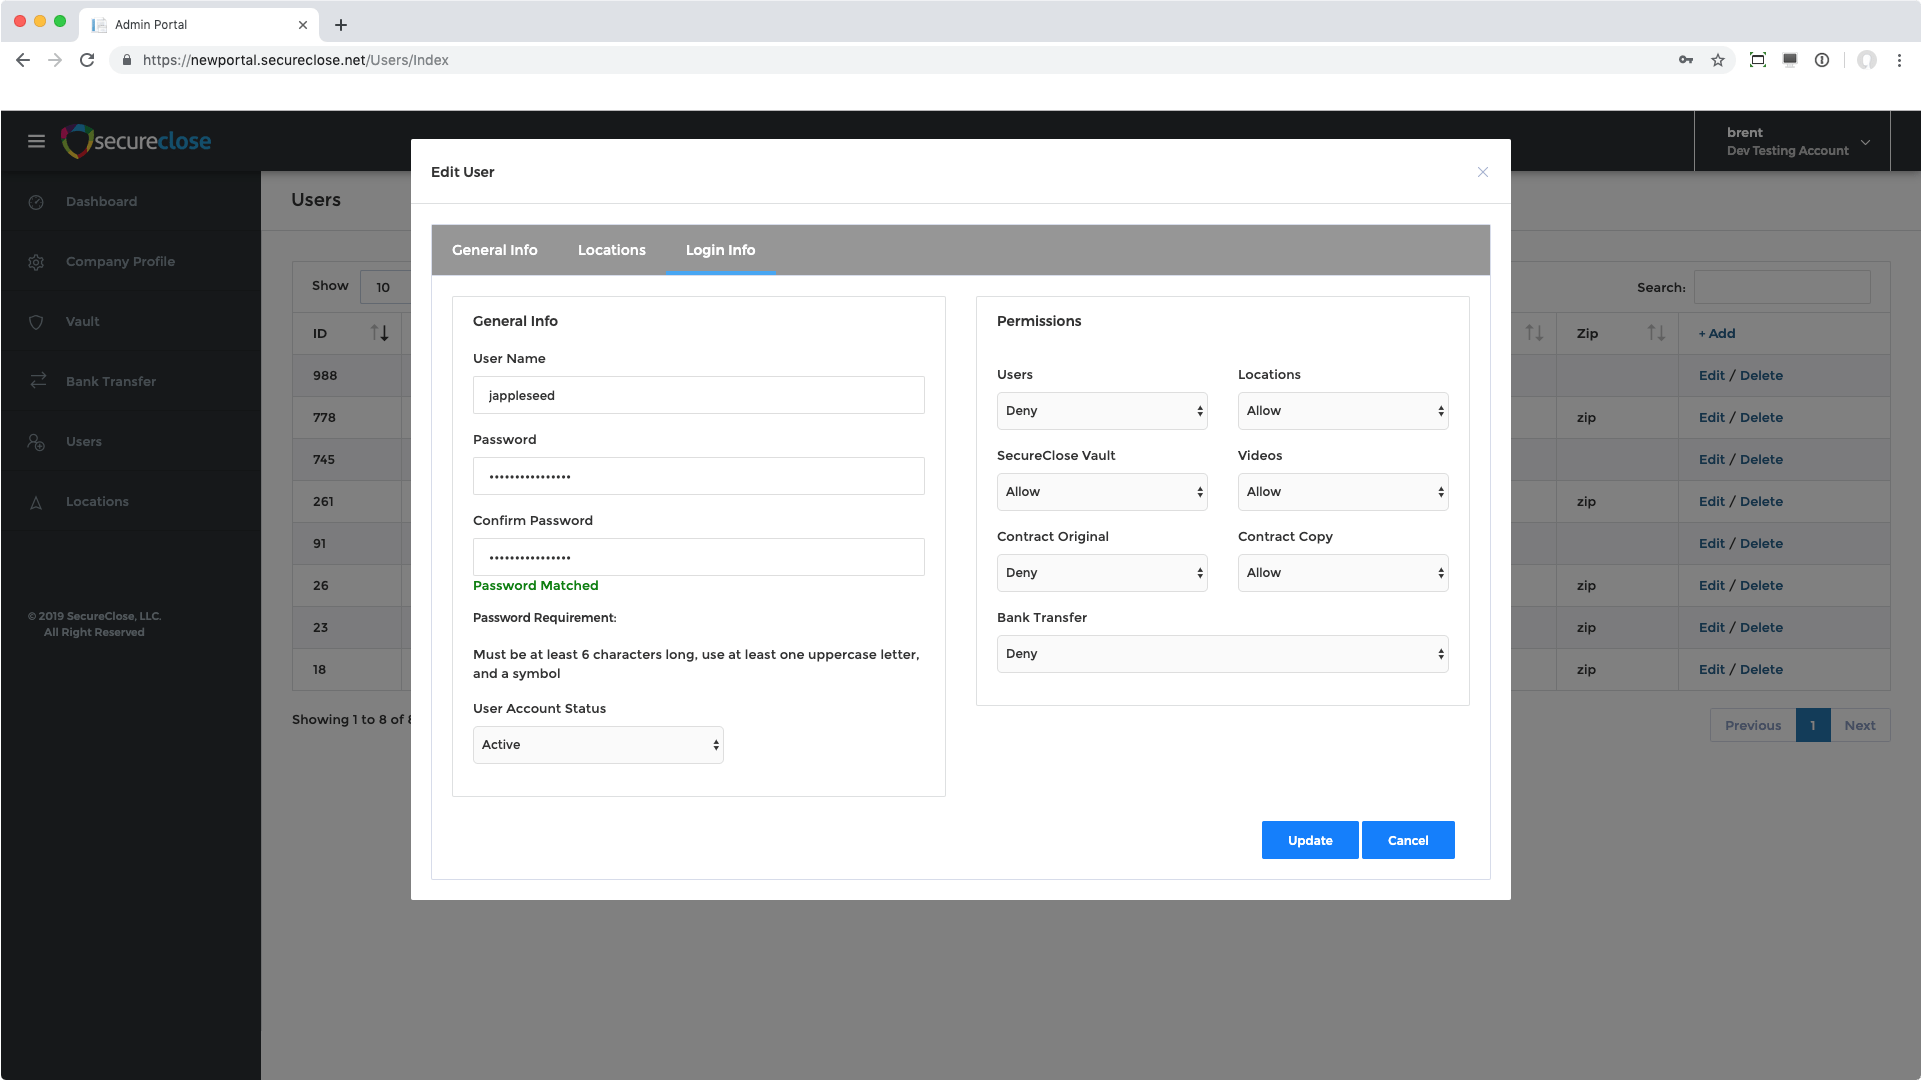This screenshot has width=1921, height=1081.
Task: Click the SecureClose logo
Action: [x=136, y=141]
